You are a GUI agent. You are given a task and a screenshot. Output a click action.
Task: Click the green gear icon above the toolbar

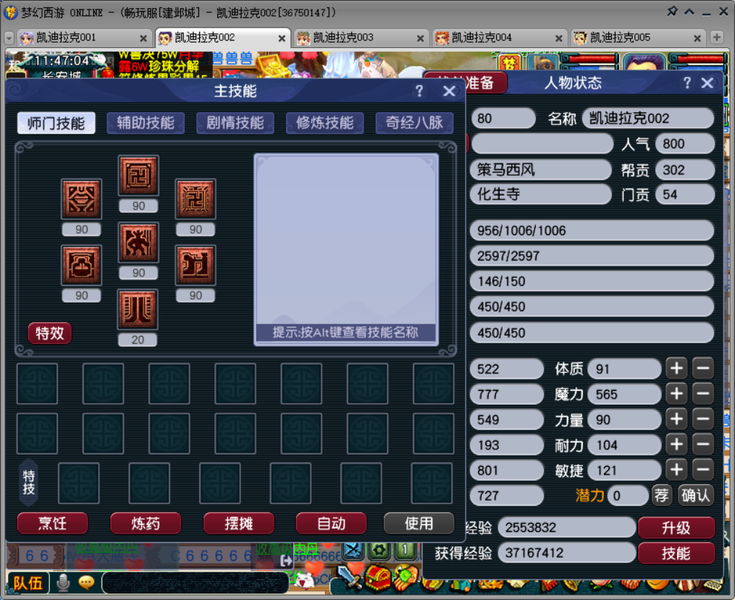pos(379,550)
